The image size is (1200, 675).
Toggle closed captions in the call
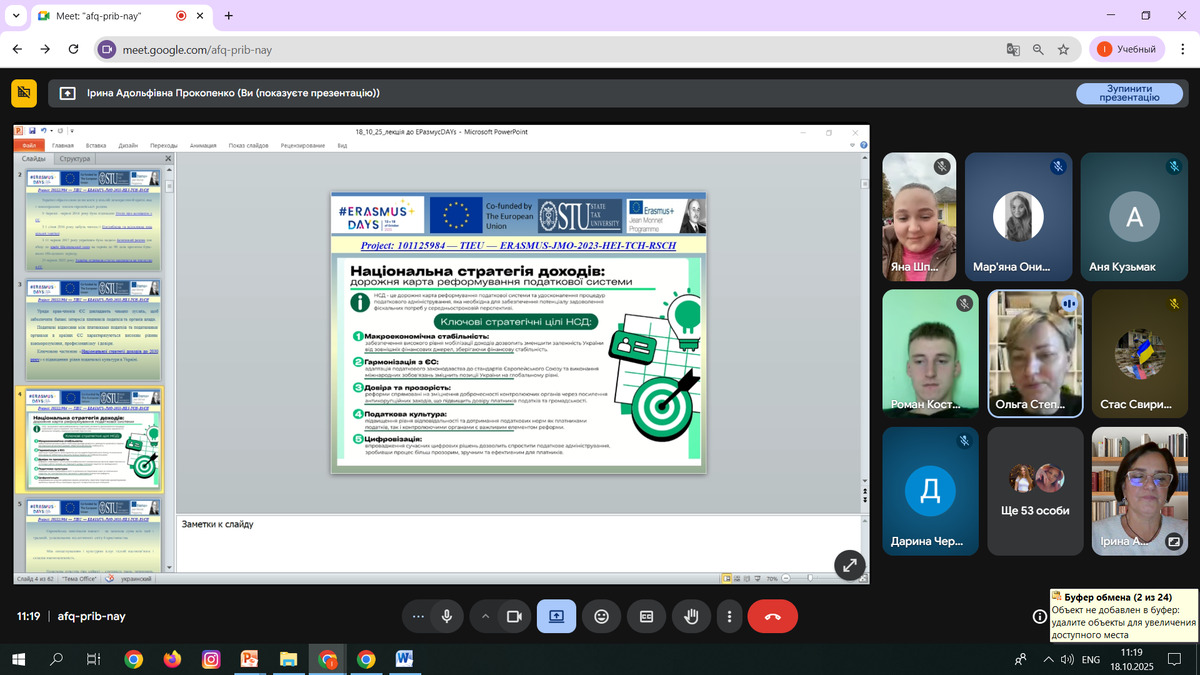646,617
